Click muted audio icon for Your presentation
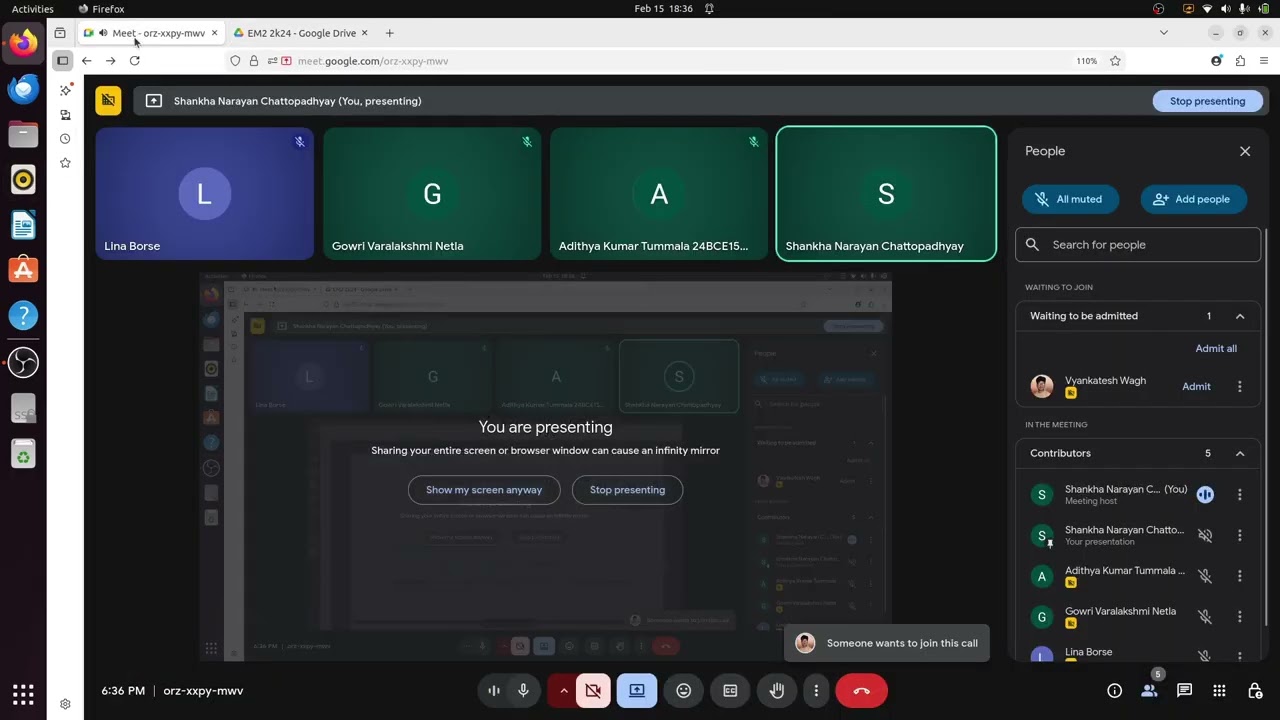Screen dimensions: 1280x720 point(1205,536)
